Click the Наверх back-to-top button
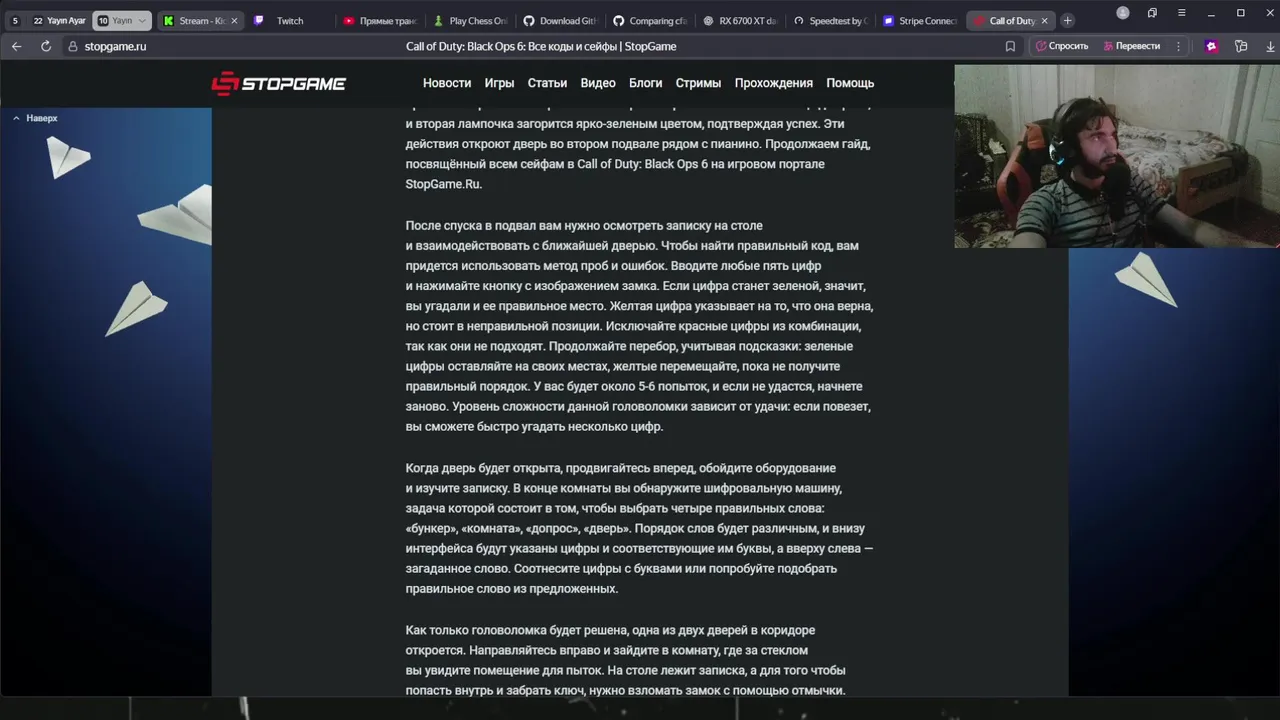1280x720 pixels. 35,118
